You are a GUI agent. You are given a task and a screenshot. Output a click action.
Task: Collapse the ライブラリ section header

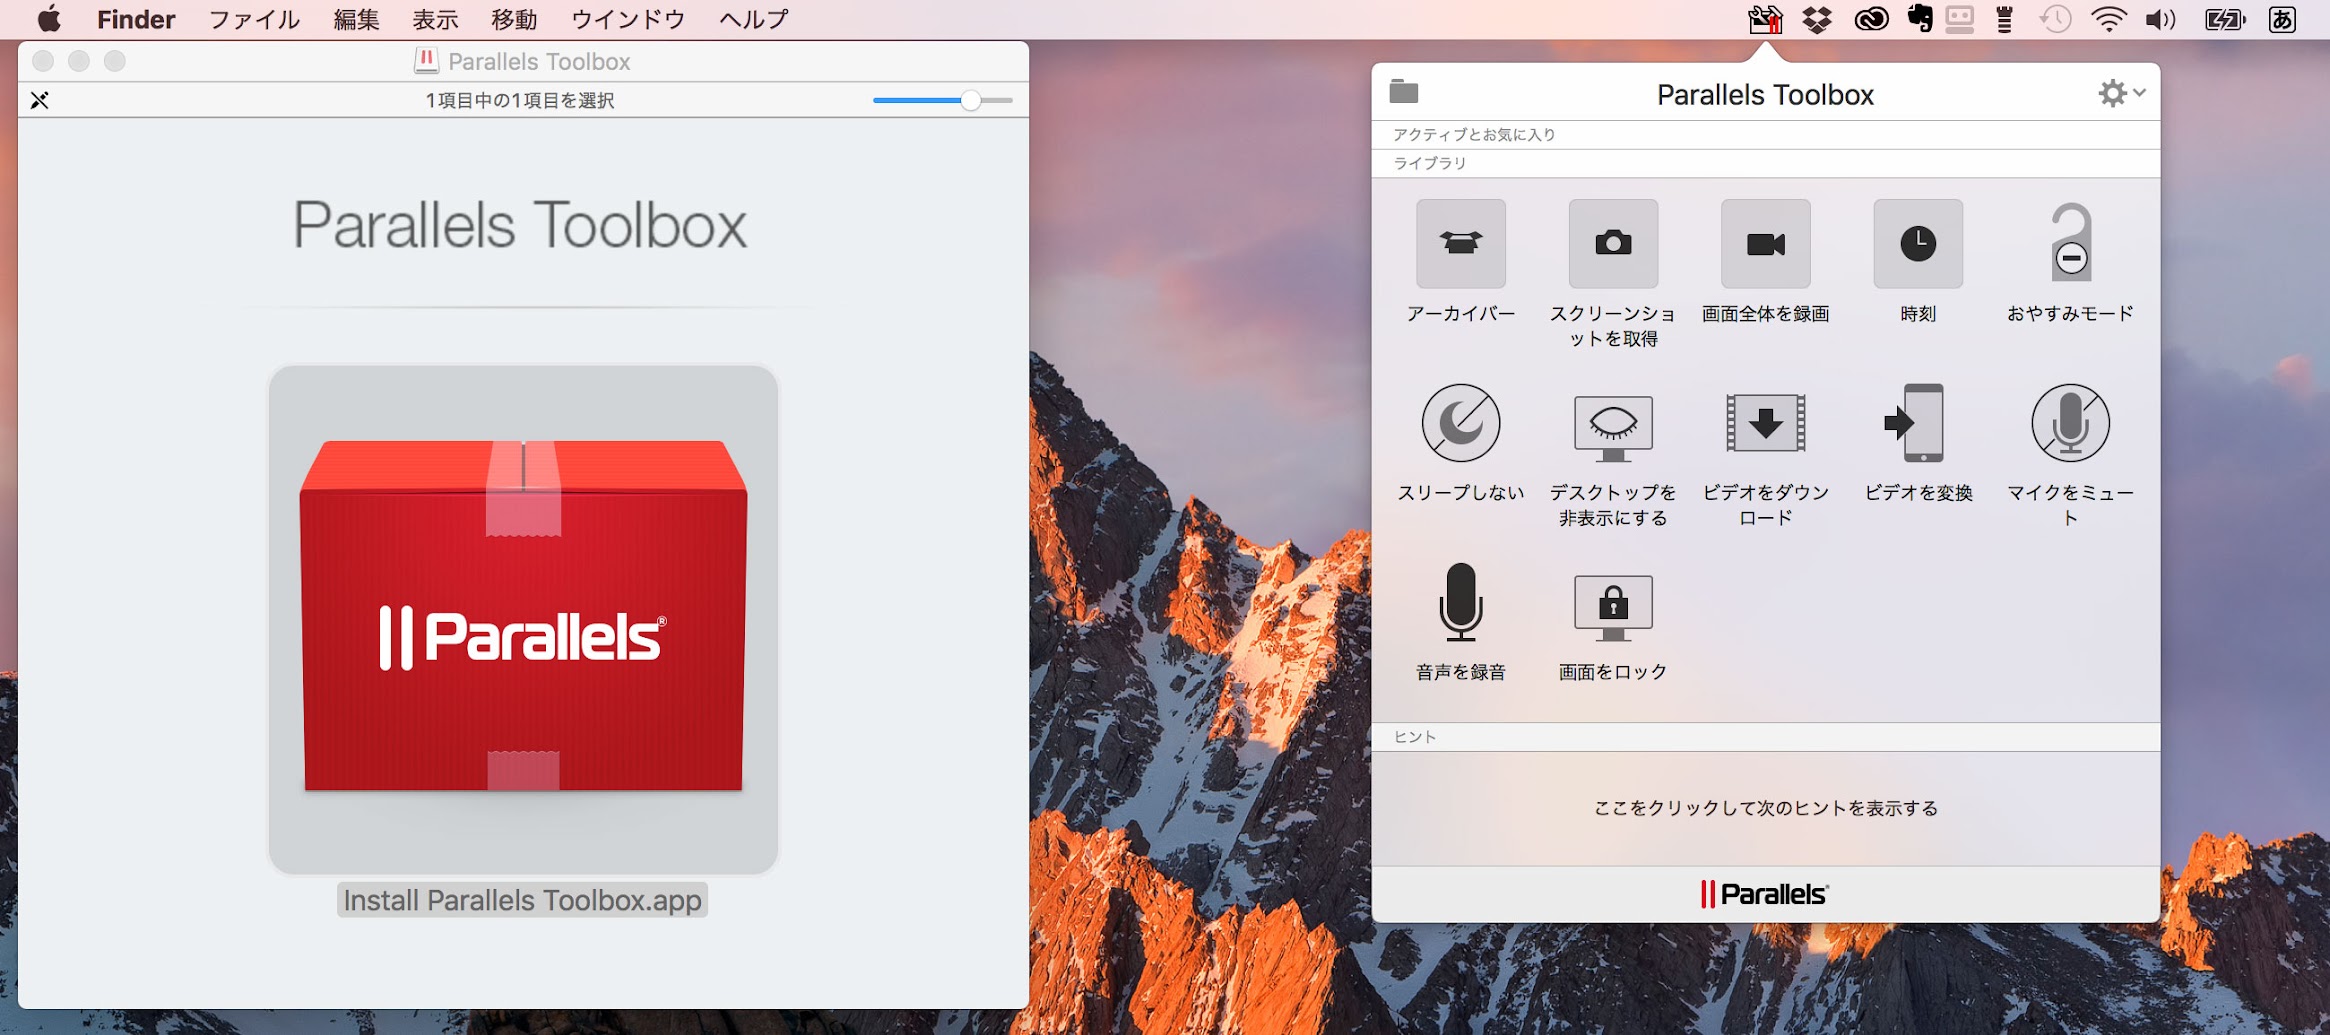coord(1765,163)
